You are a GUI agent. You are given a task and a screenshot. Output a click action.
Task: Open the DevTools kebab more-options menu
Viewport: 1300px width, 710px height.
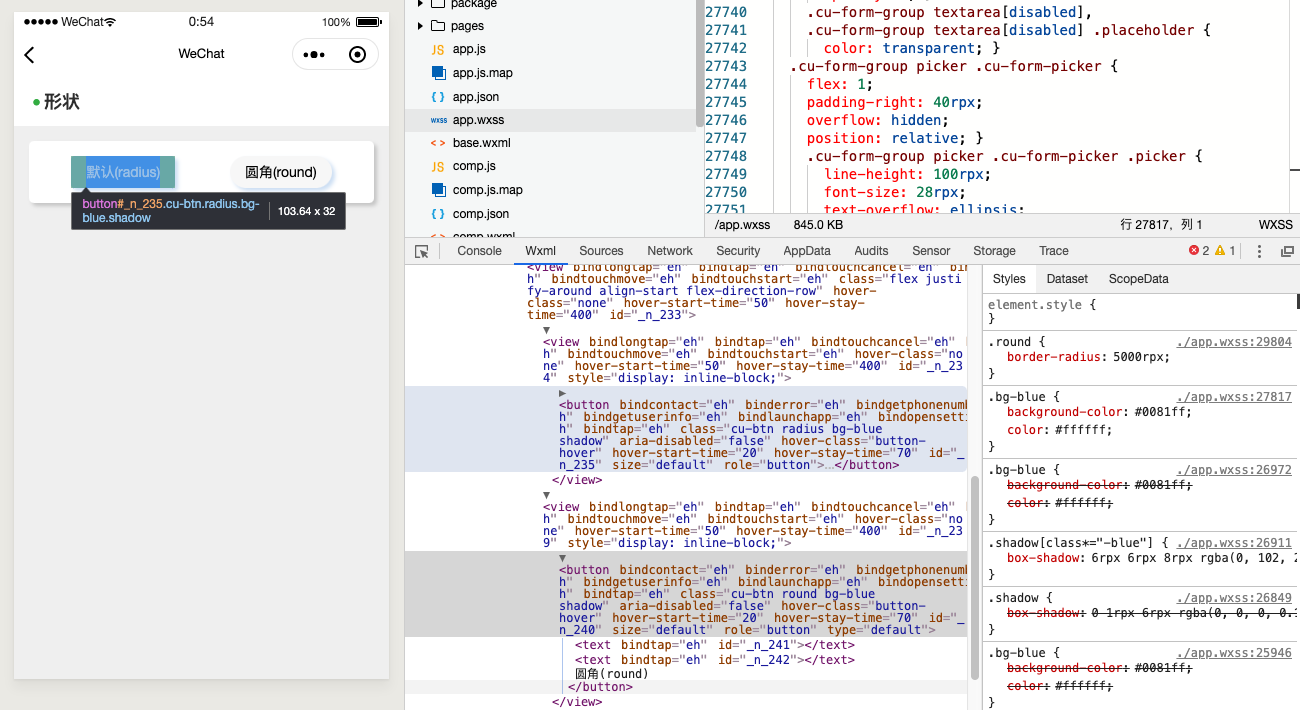[x=1259, y=251]
